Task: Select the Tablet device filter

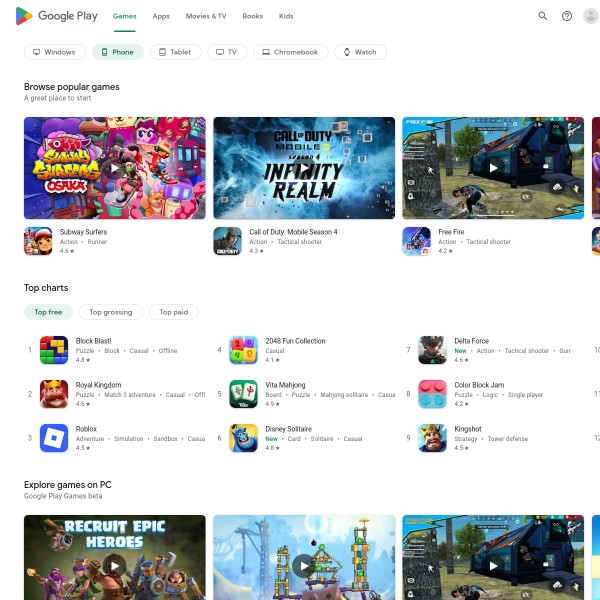Action: (x=176, y=52)
